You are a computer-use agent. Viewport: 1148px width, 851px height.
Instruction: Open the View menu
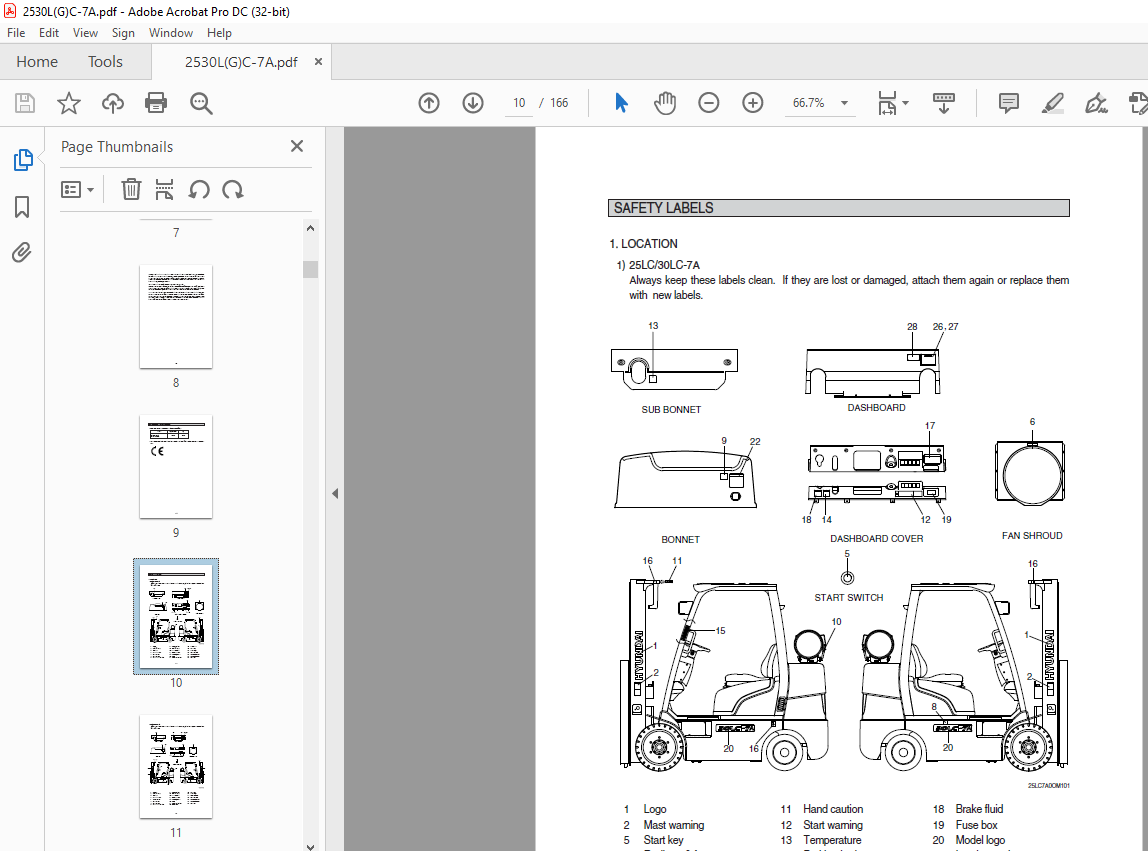pyautogui.click(x=85, y=33)
